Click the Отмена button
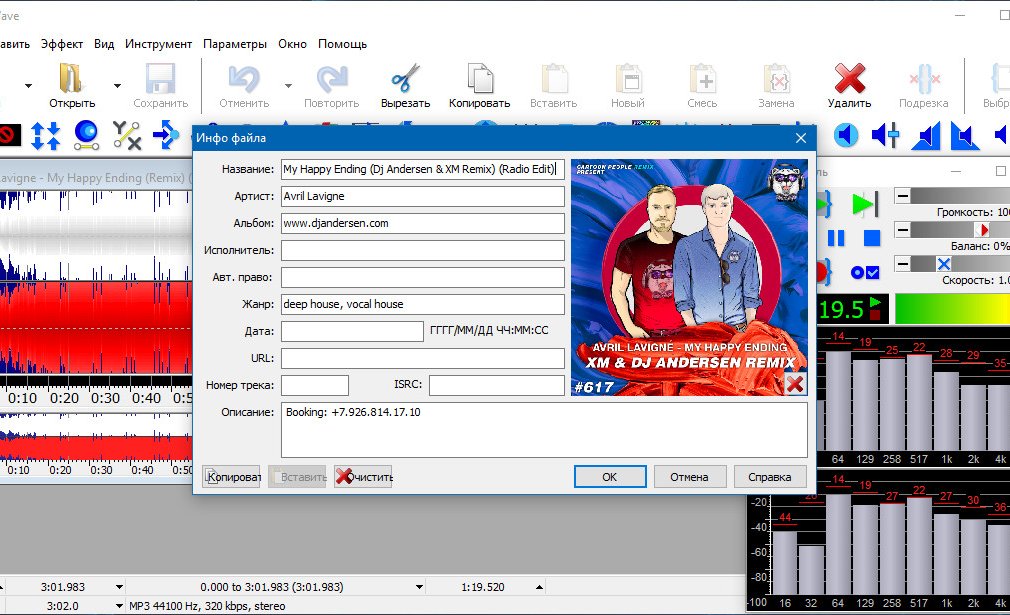Image resolution: width=1010 pixels, height=615 pixels. pyautogui.click(x=689, y=477)
